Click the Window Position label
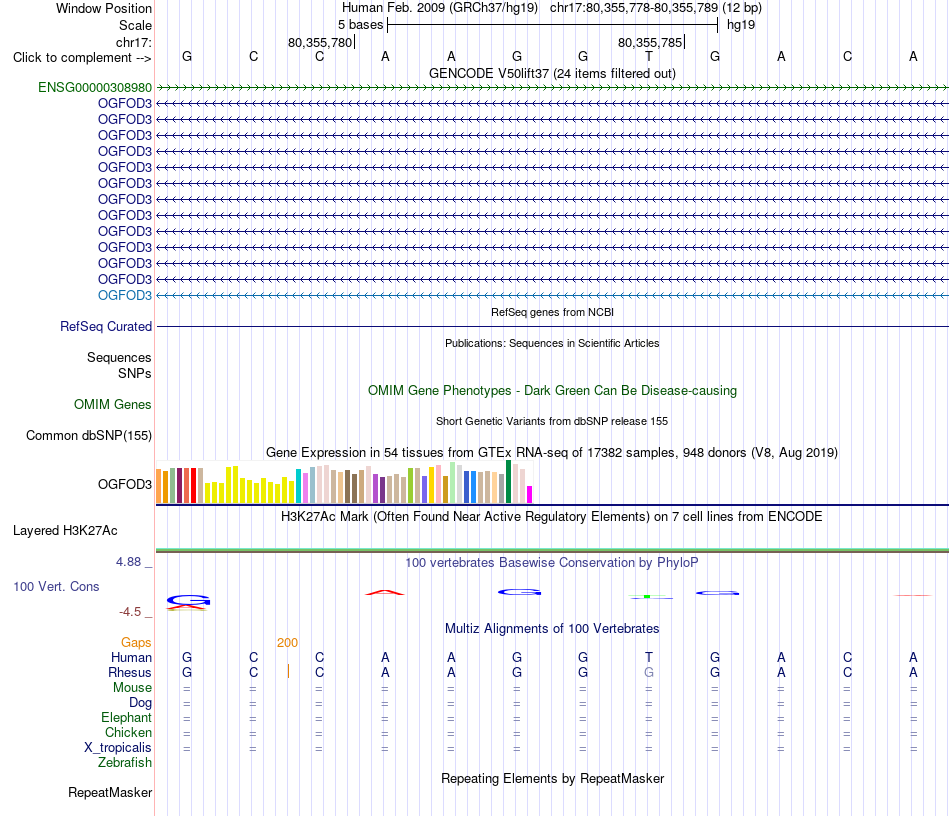Image resolution: width=950 pixels, height=816 pixels. tap(104, 8)
